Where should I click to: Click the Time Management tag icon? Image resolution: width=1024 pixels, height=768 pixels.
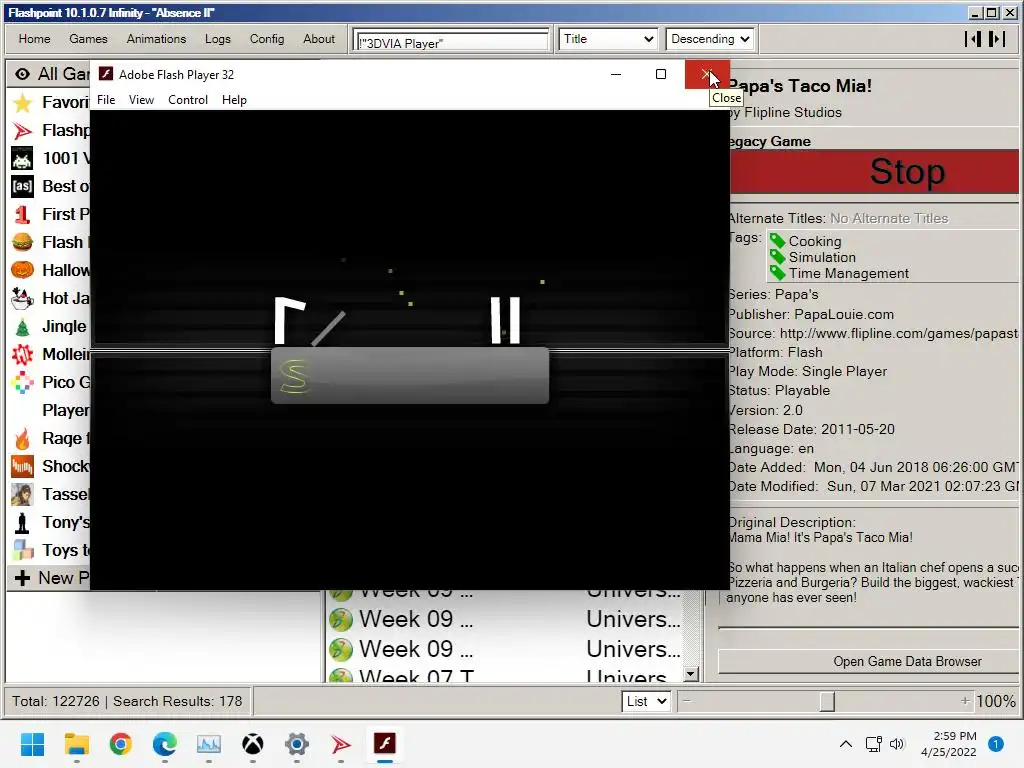(x=777, y=272)
